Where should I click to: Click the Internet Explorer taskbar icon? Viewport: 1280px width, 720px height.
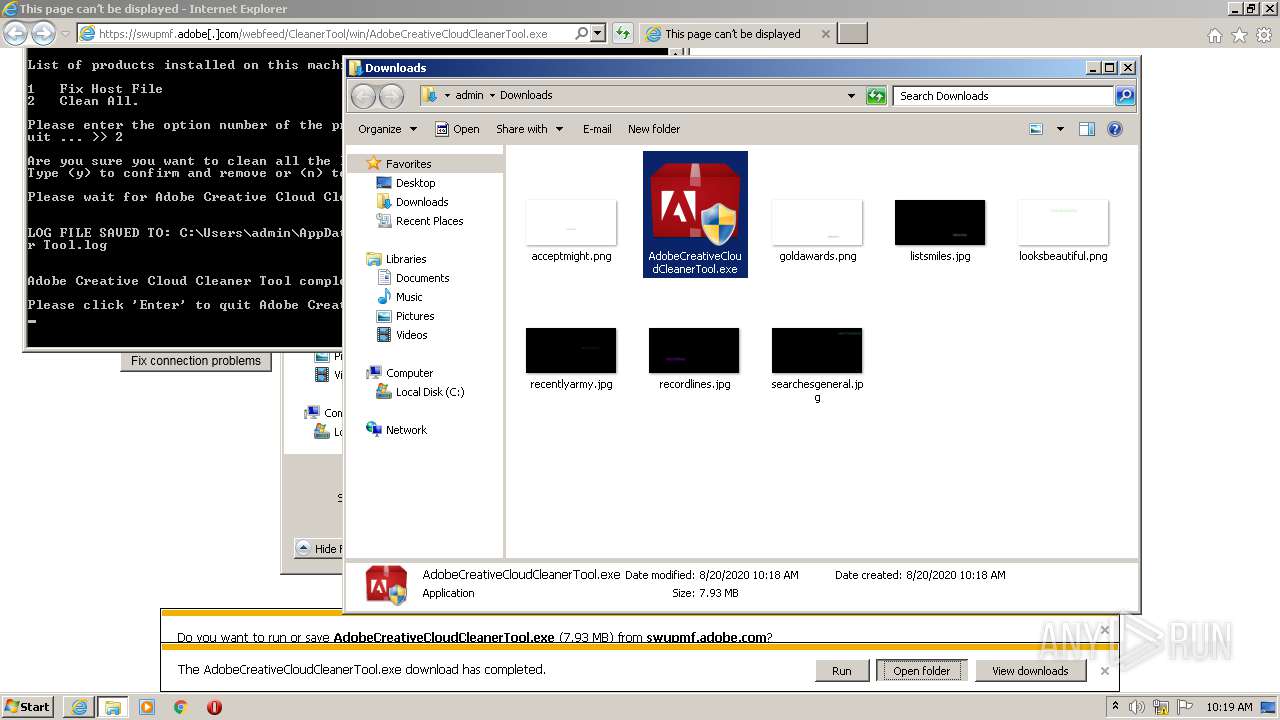coord(78,707)
